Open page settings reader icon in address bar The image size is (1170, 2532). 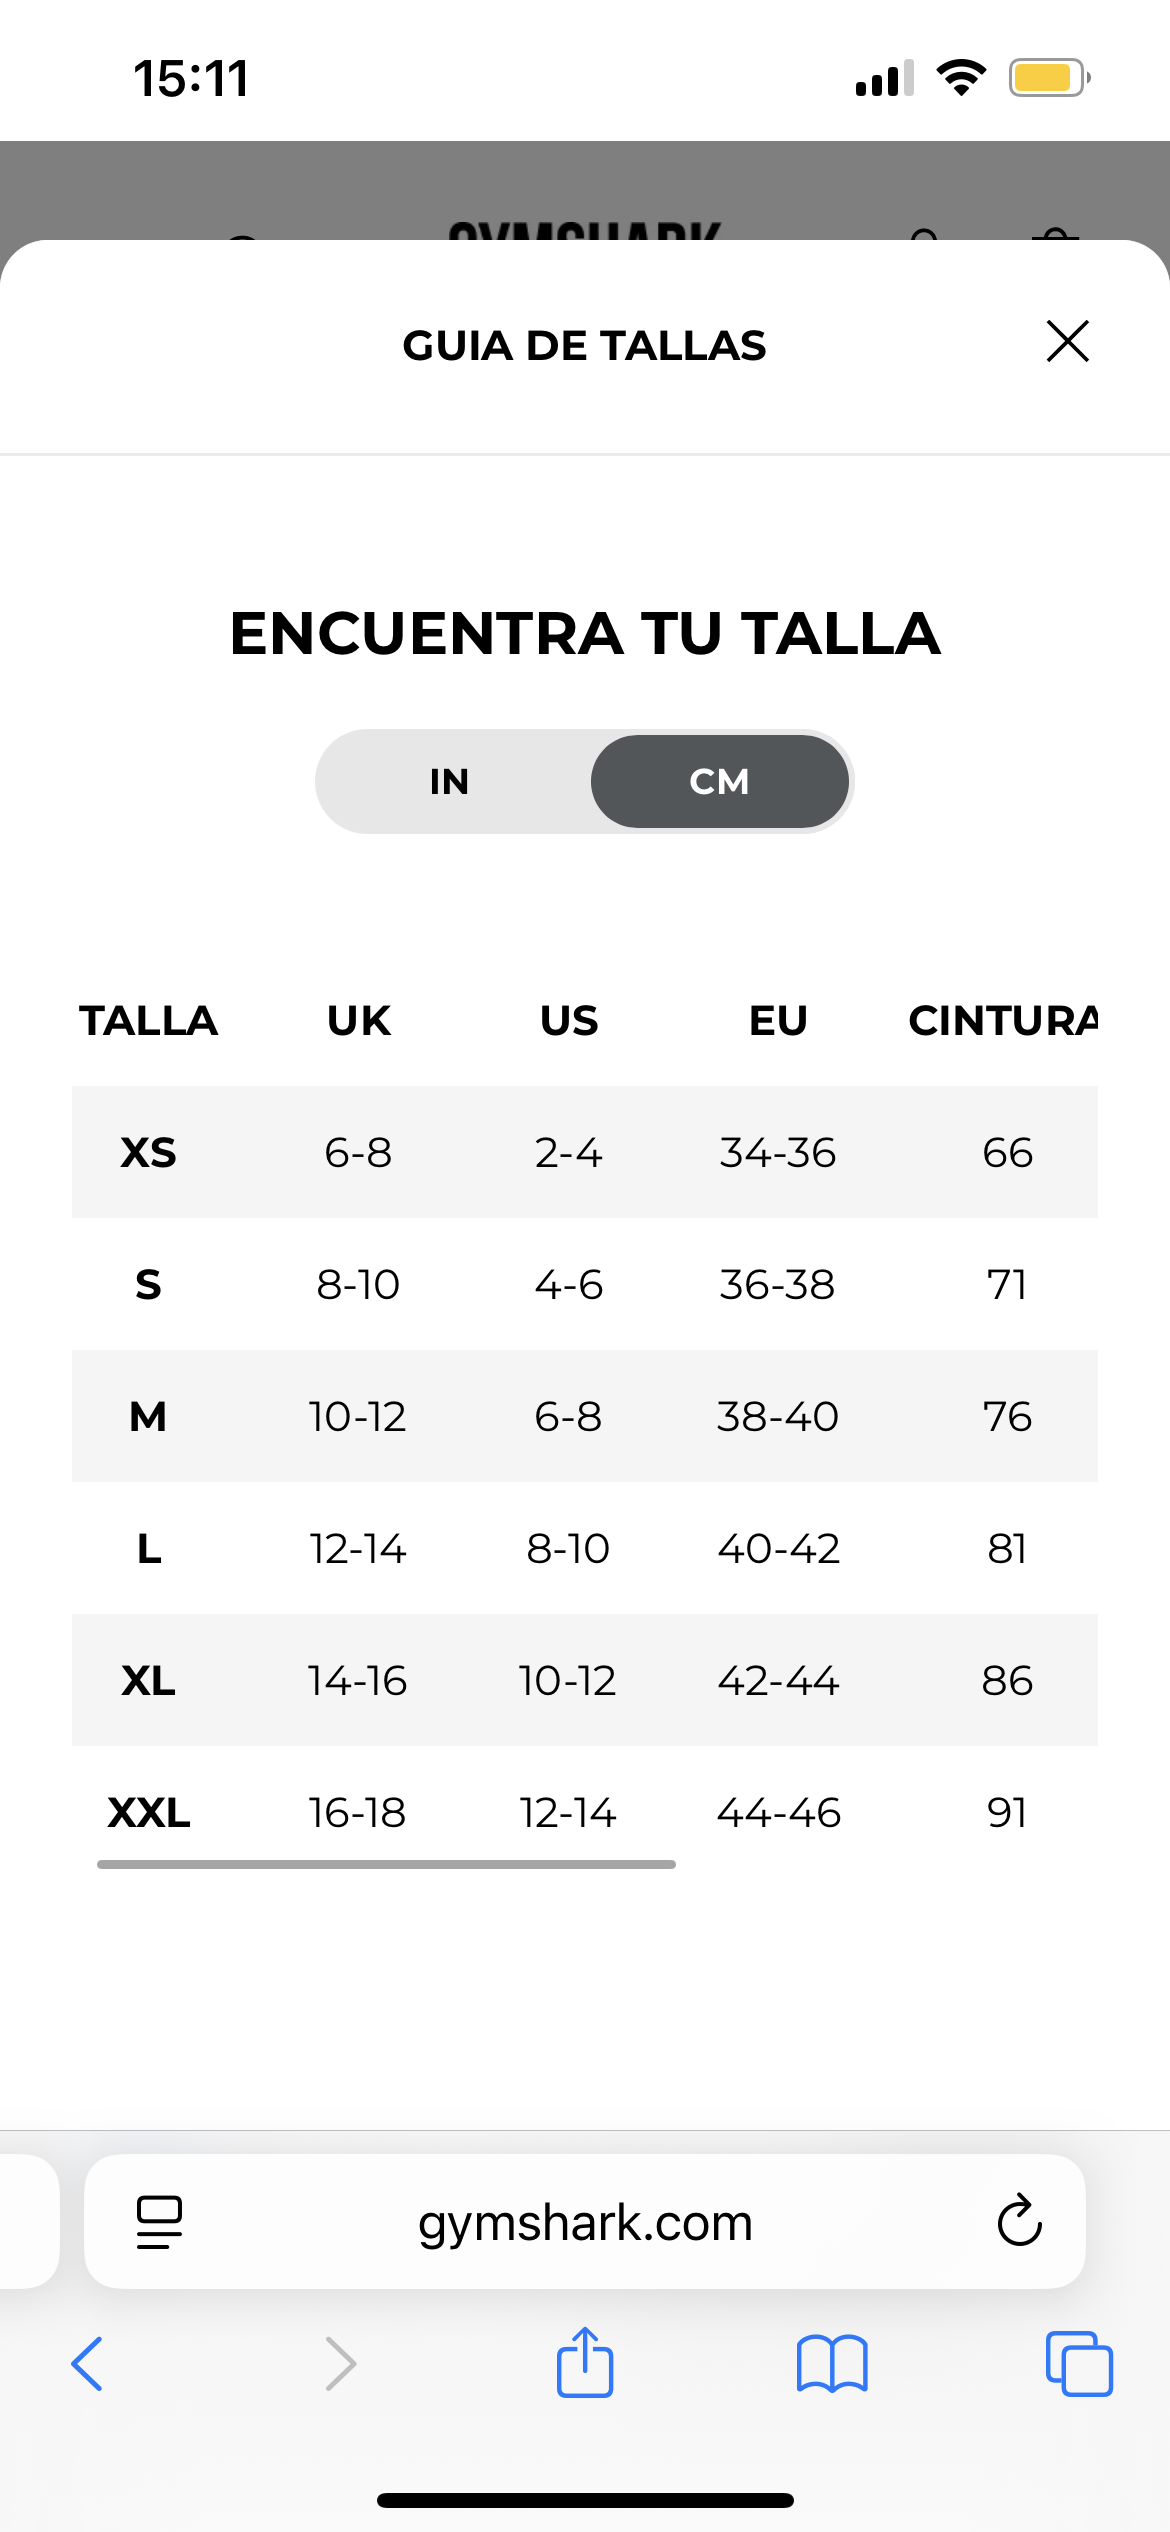point(159,2222)
